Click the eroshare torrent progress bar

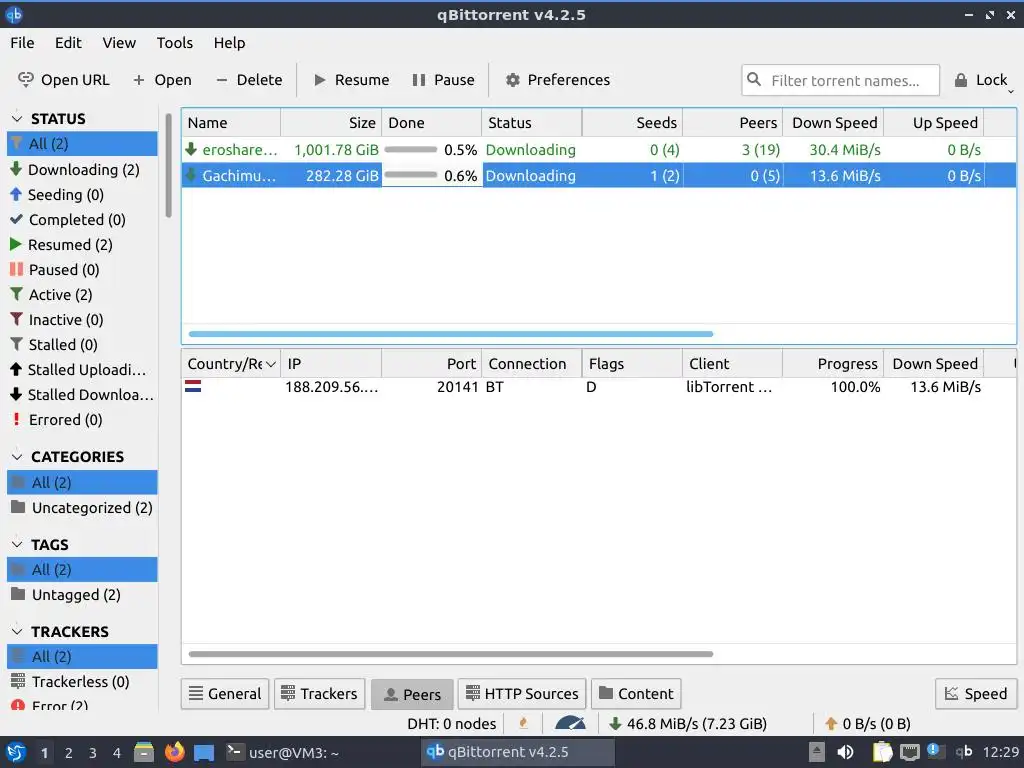411,149
